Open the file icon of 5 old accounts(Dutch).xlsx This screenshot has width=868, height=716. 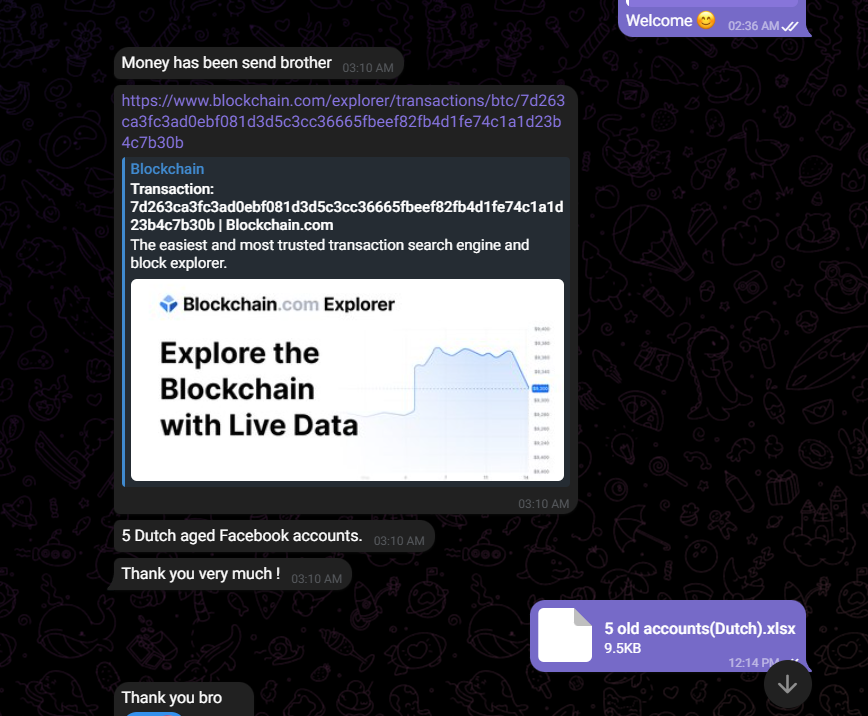click(x=565, y=635)
